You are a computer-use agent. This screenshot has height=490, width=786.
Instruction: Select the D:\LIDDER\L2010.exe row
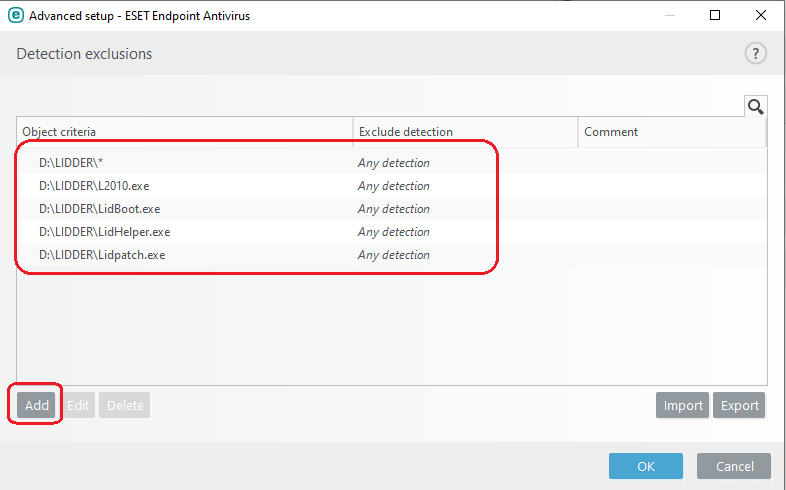[x=391, y=186]
